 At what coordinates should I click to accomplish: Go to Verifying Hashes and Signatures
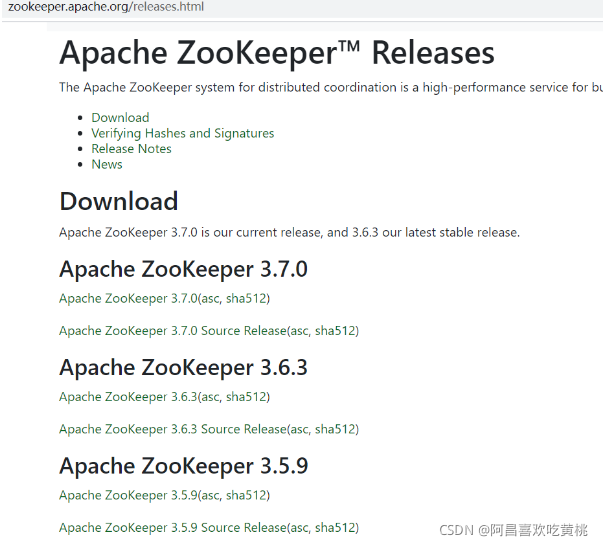click(182, 133)
